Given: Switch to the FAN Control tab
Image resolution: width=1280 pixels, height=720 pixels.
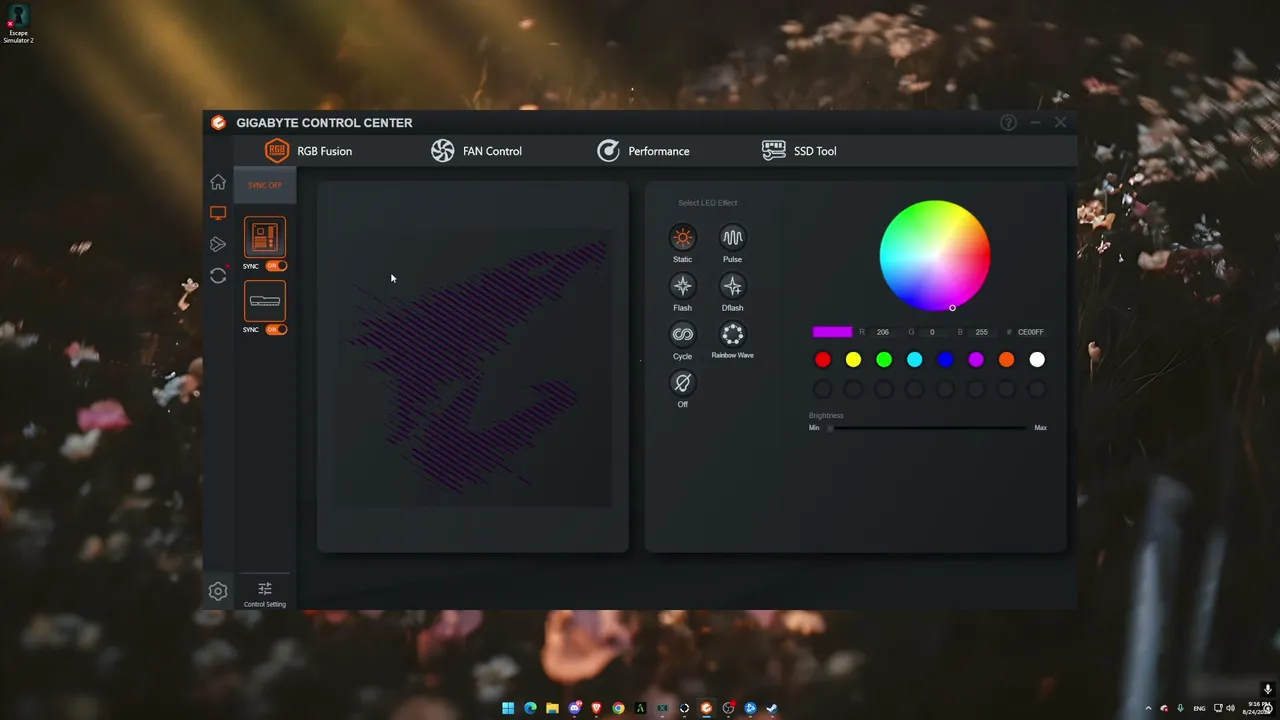Looking at the screenshot, I should coord(476,151).
